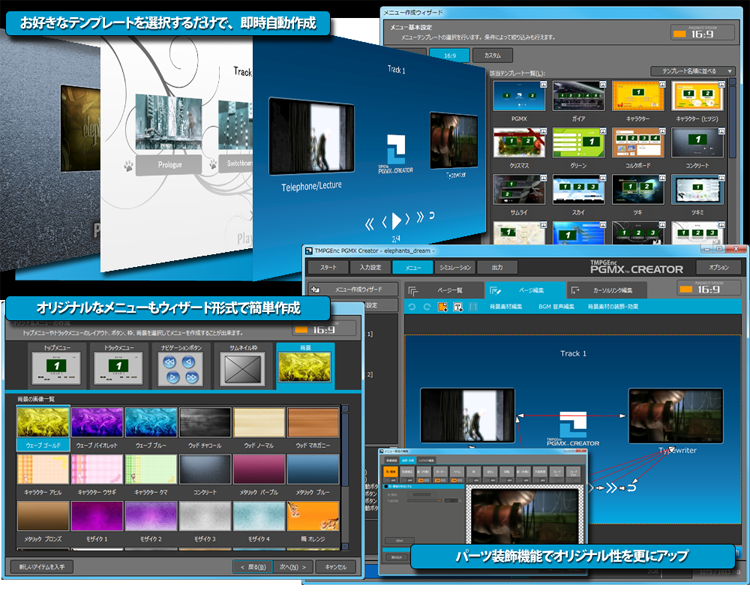Pick ウッド マホガニー background
Image resolution: width=750 pixels, height=600 pixels.
(x=313, y=428)
